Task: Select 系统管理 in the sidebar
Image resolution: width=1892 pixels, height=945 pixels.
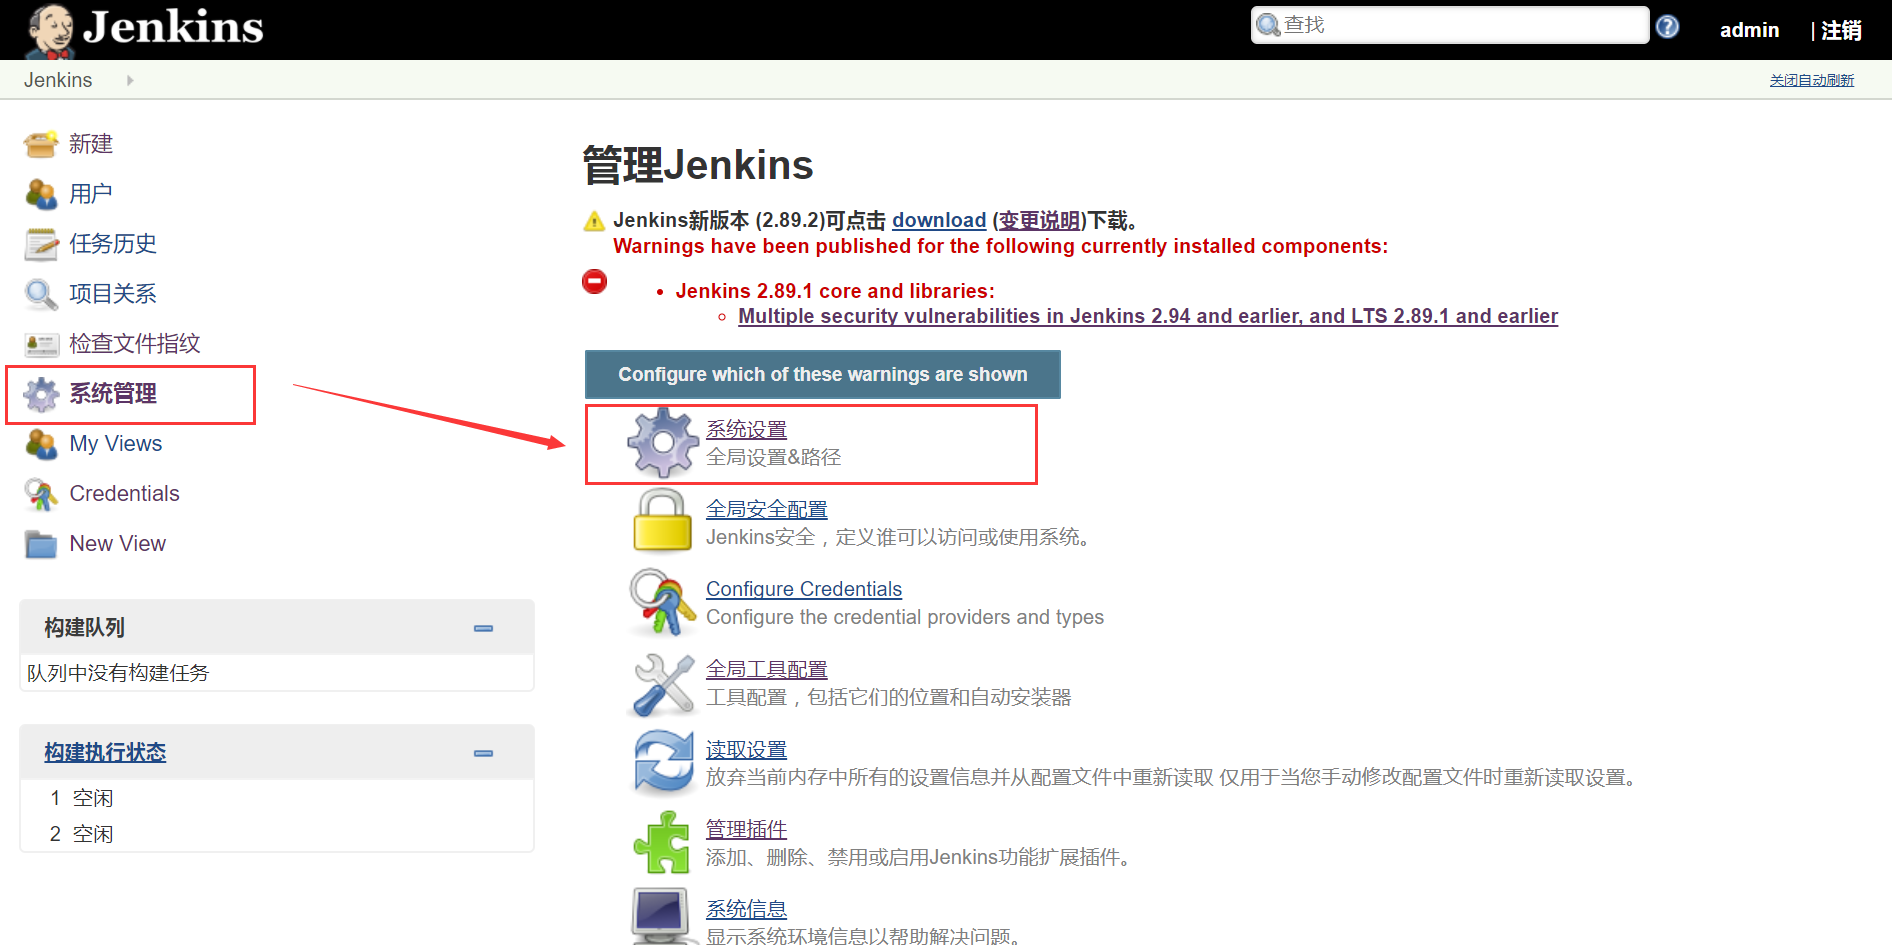Action: [x=113, y=394]
